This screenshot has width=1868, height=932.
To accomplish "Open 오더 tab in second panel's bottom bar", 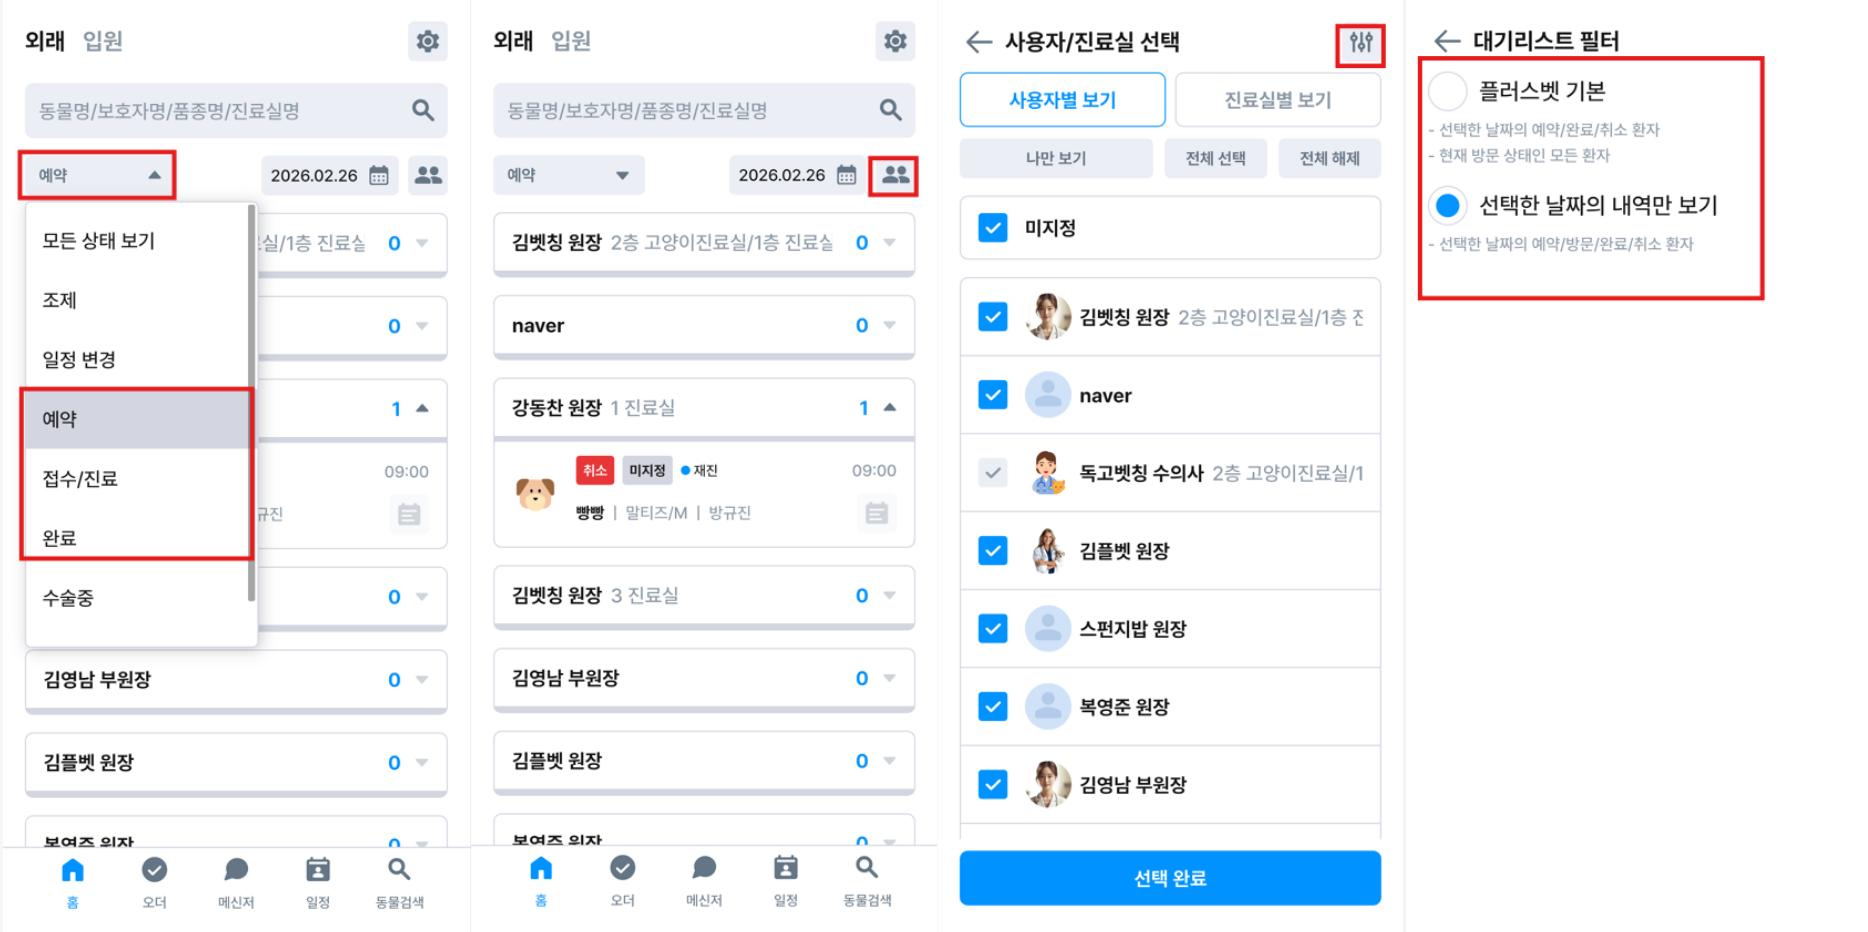I will (x=622, y=881).
